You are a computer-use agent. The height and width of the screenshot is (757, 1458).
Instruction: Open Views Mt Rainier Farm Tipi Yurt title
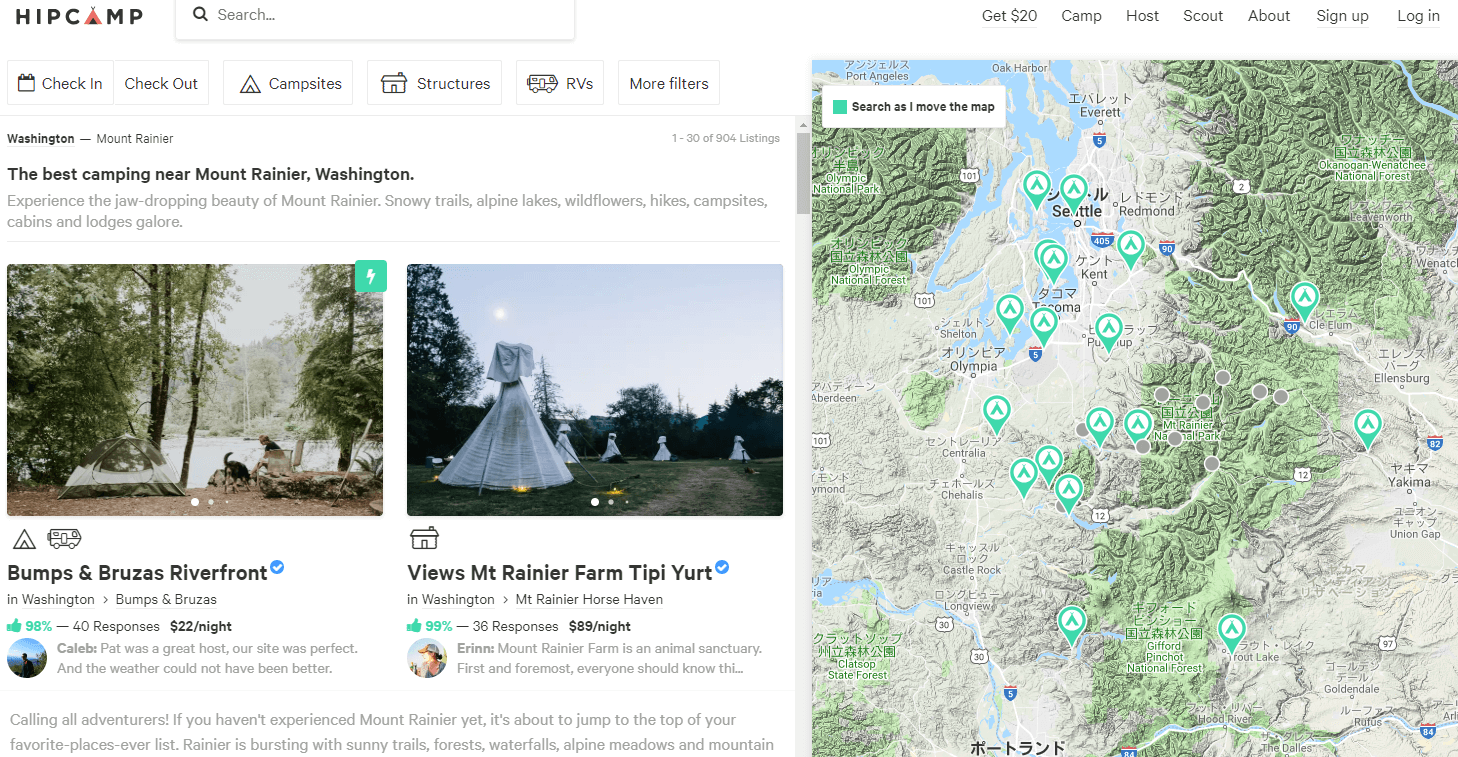tap(560, 573)
